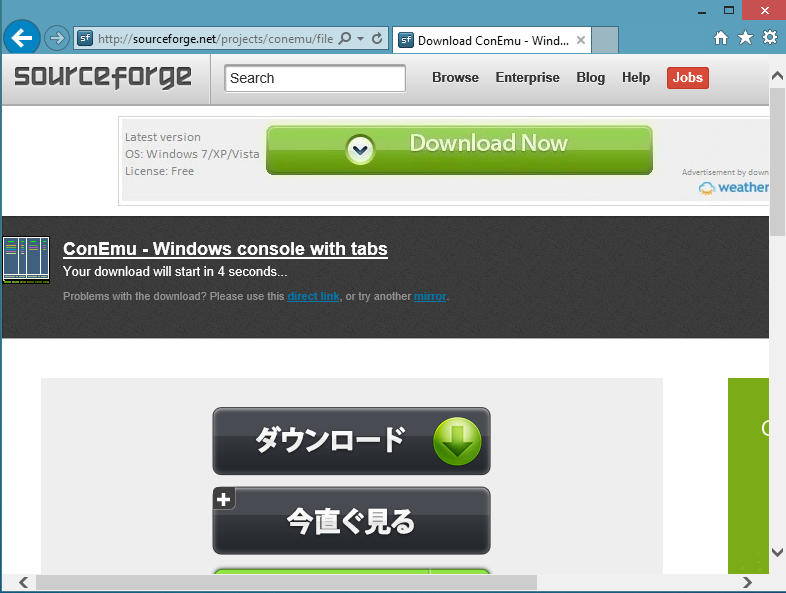The width and height of the screenshot is (786, 593).
Task: Click the dark ダウンロード button
Action: point(351,441)
